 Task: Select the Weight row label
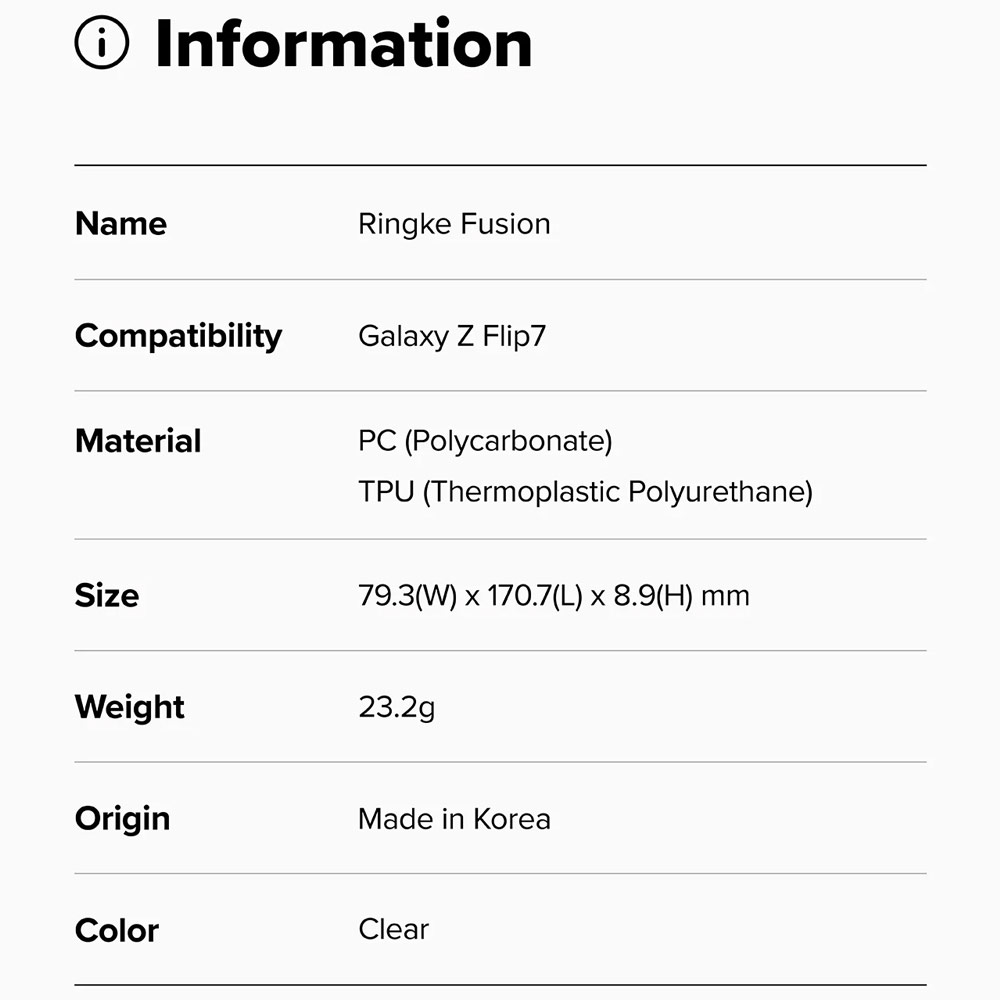[130, 708]
